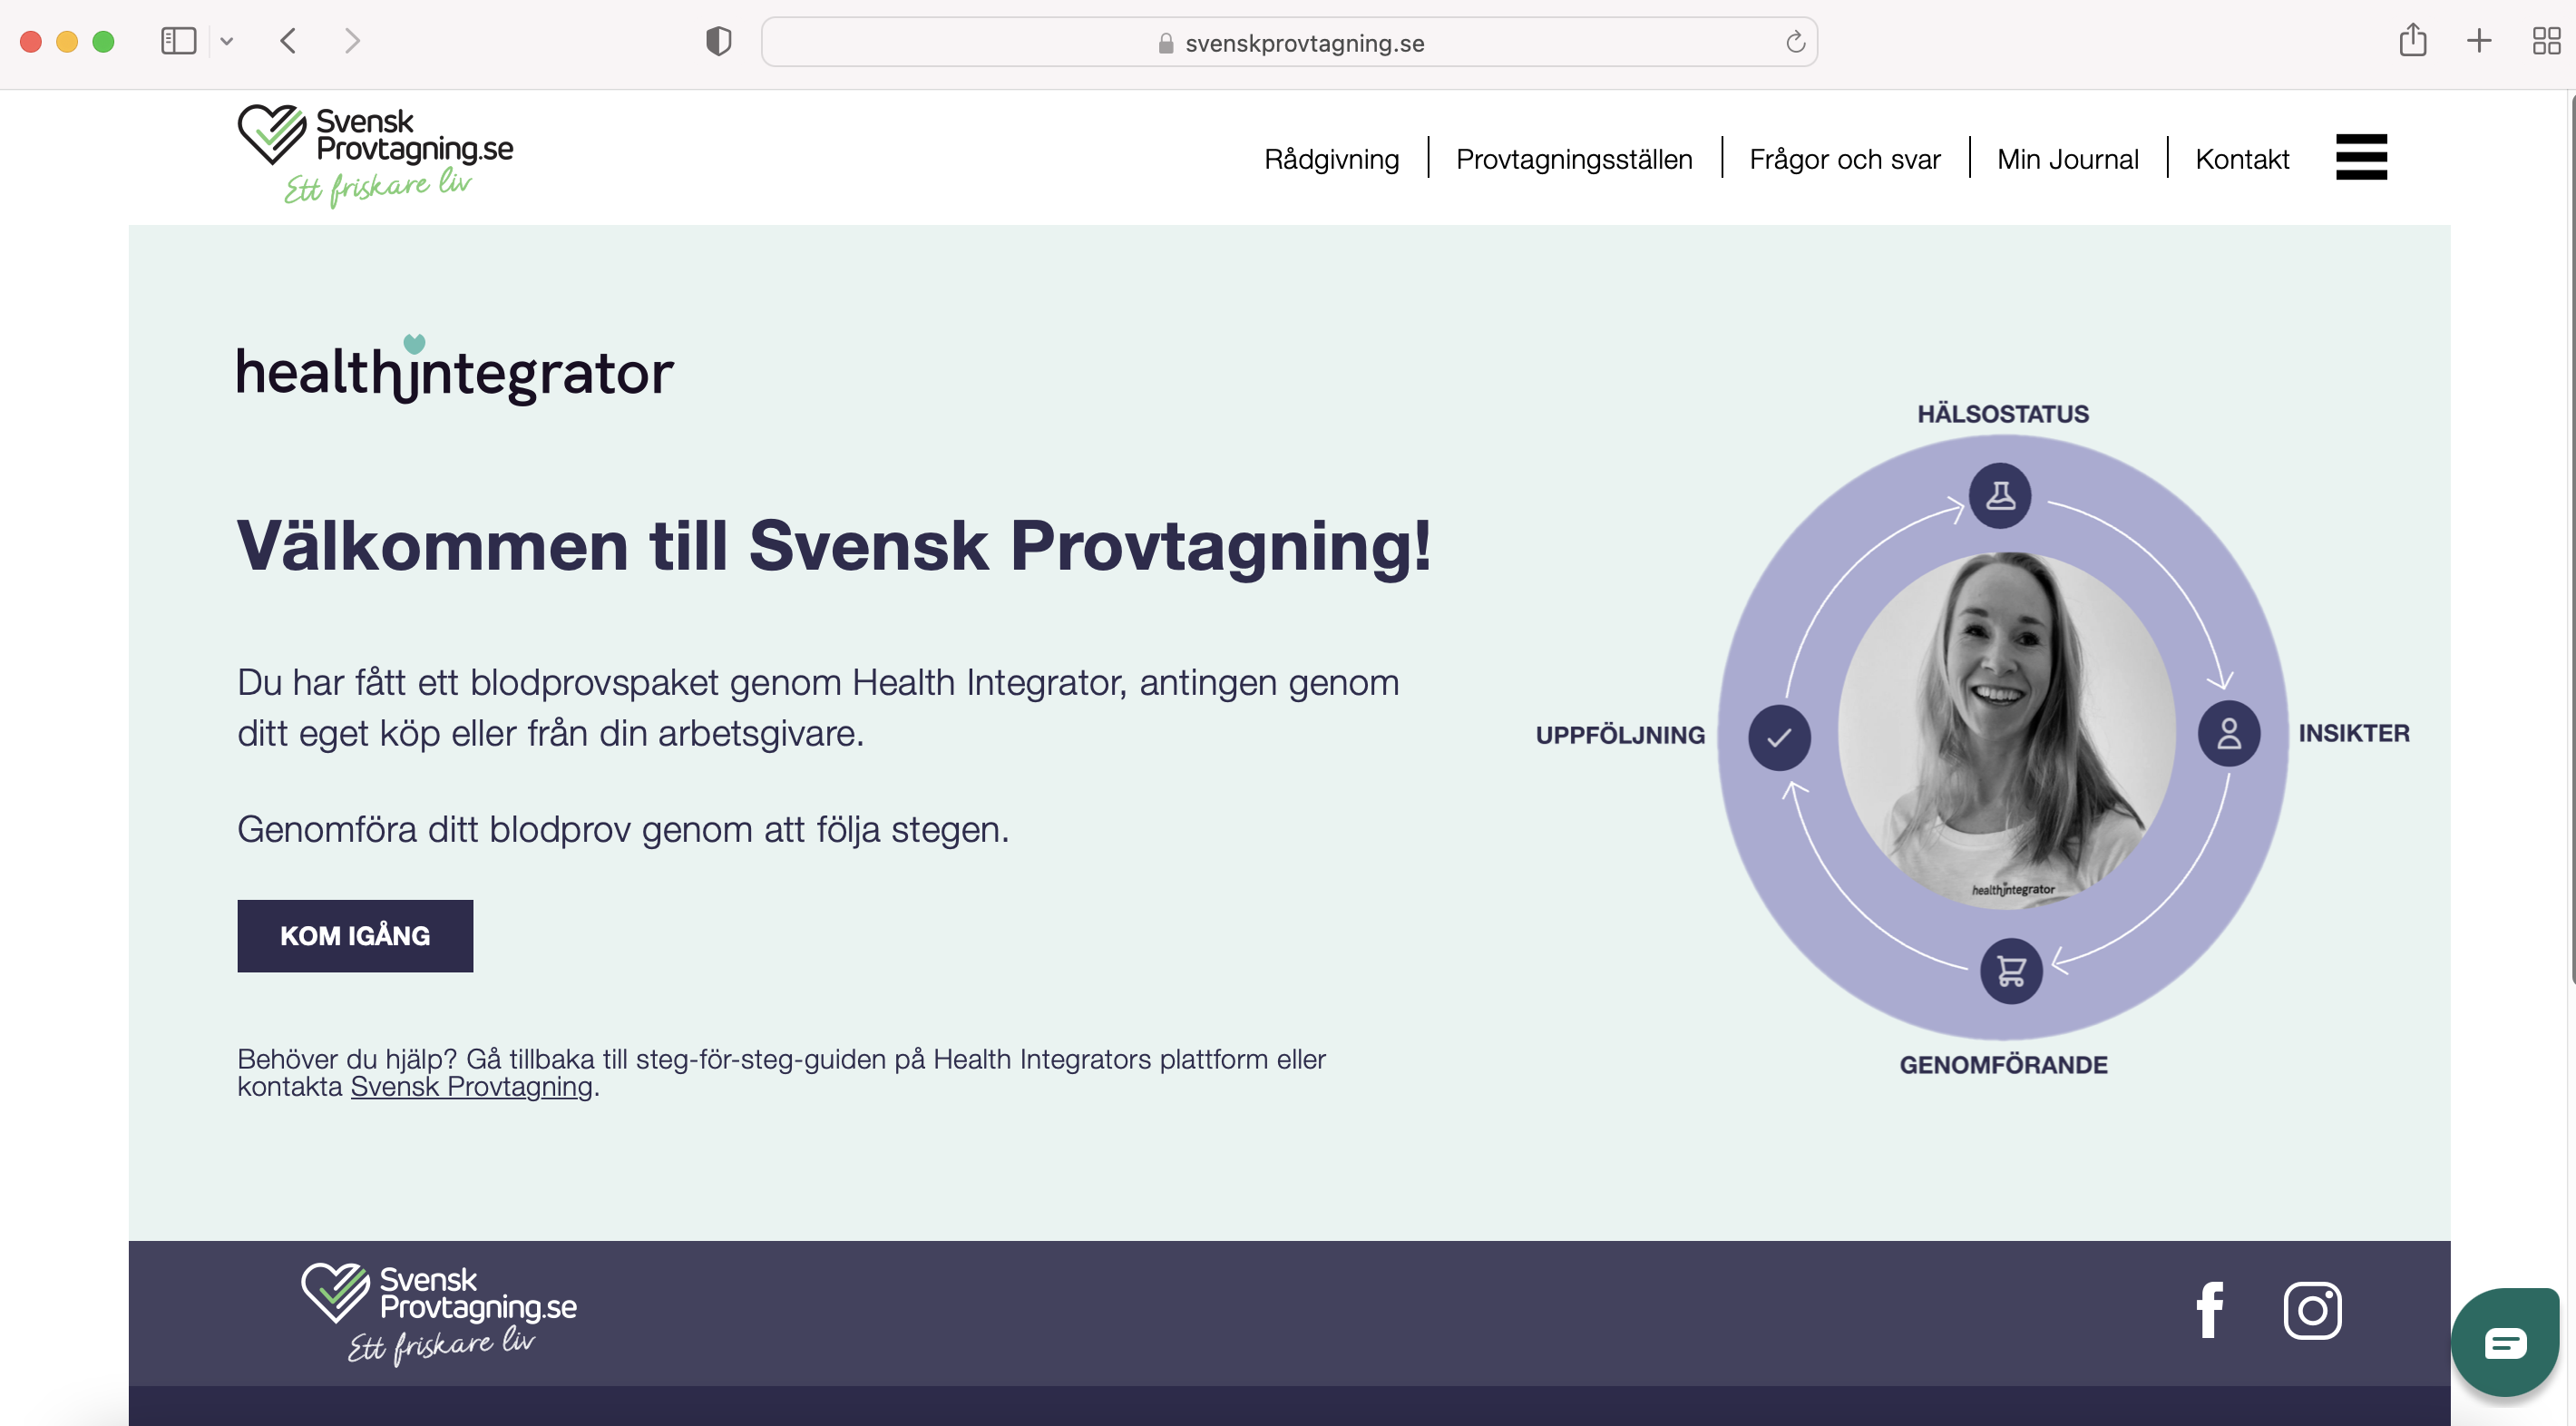Toggle the Safari sidebar
This screenshot has width=2576, height=1426.
[x=179, y=41]
